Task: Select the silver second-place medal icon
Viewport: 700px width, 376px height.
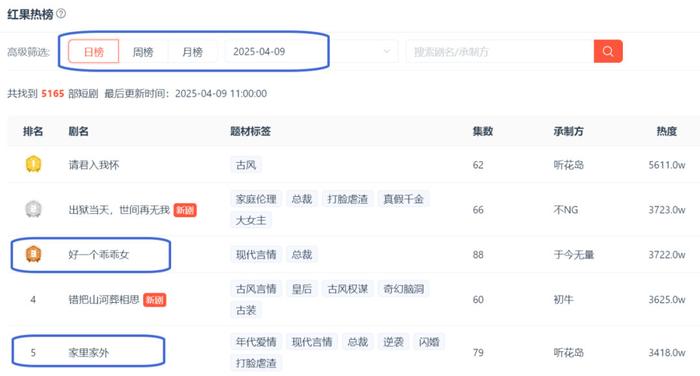Action: (x=33, y=209)
